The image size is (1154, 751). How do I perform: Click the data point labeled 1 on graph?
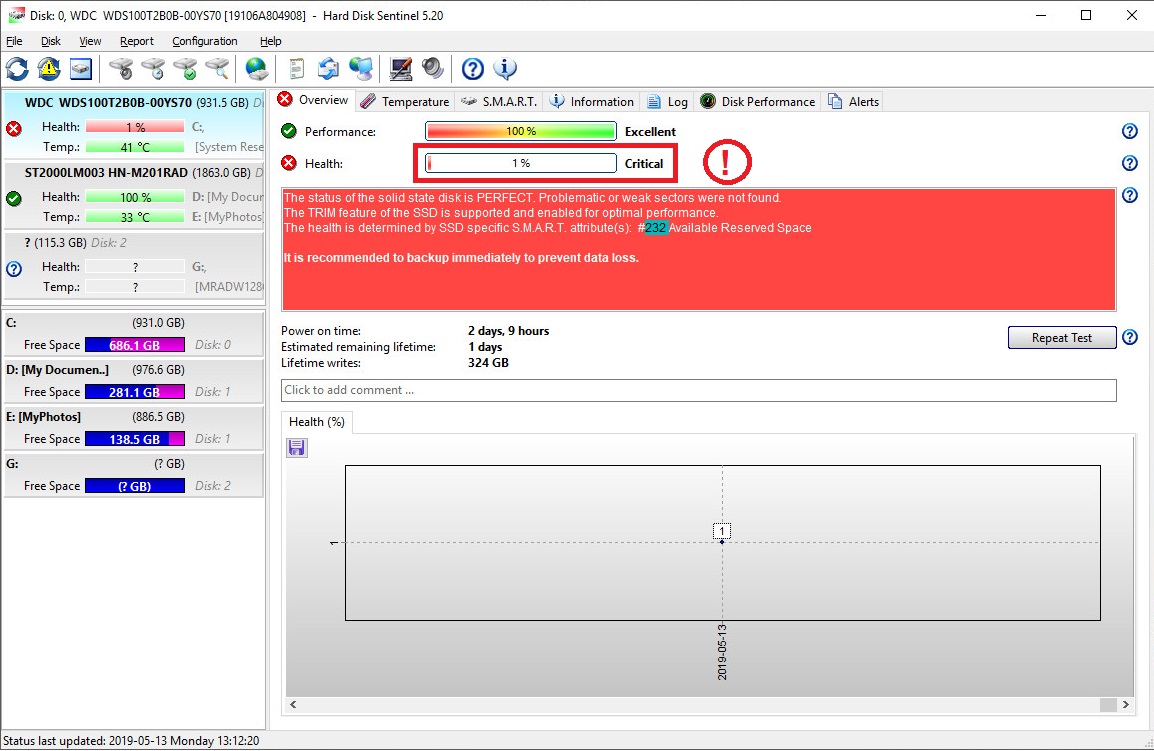722,531
